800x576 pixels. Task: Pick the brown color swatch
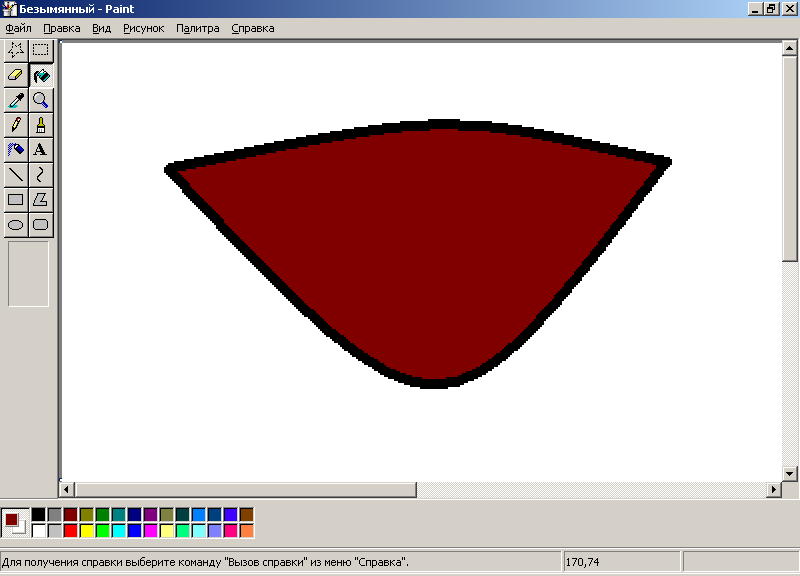[246, 514]
